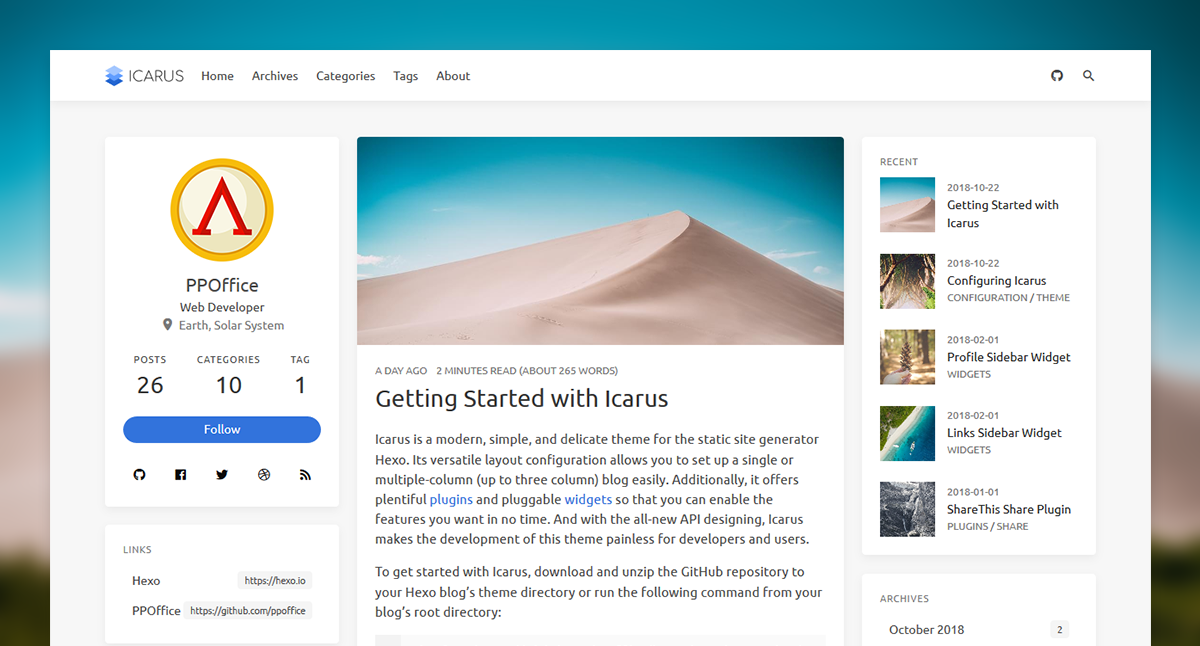Click the Posts count 26
Screen dimensions: 1200x646
(150, 386)
